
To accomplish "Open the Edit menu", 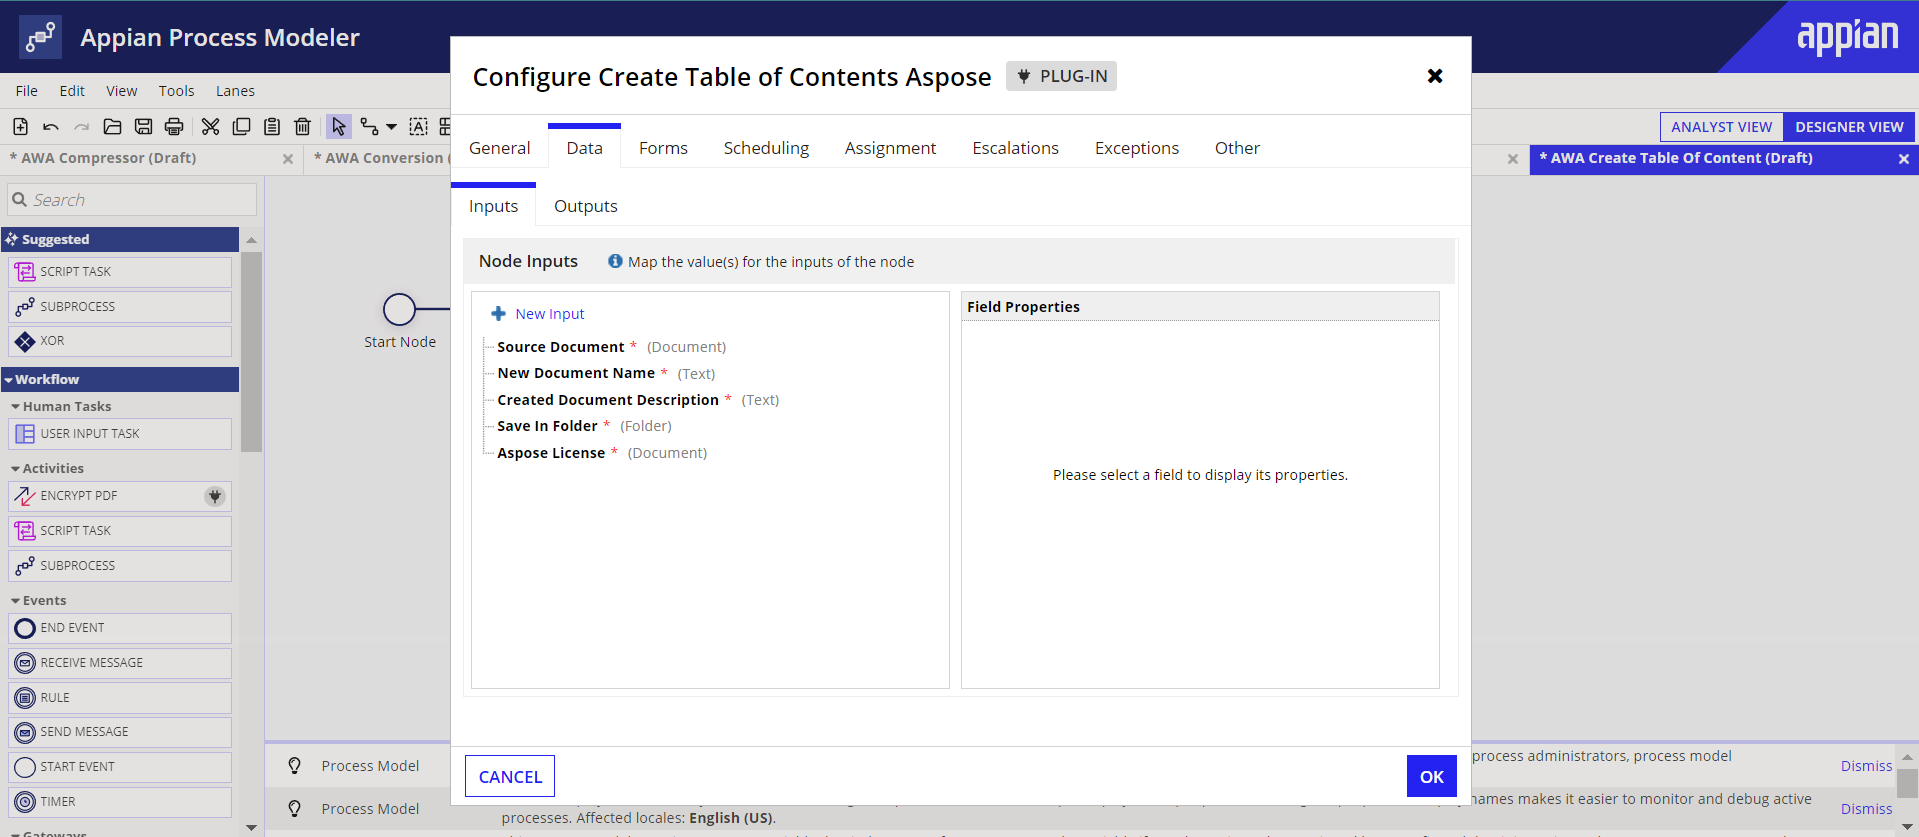I will [x=72, y=91].
